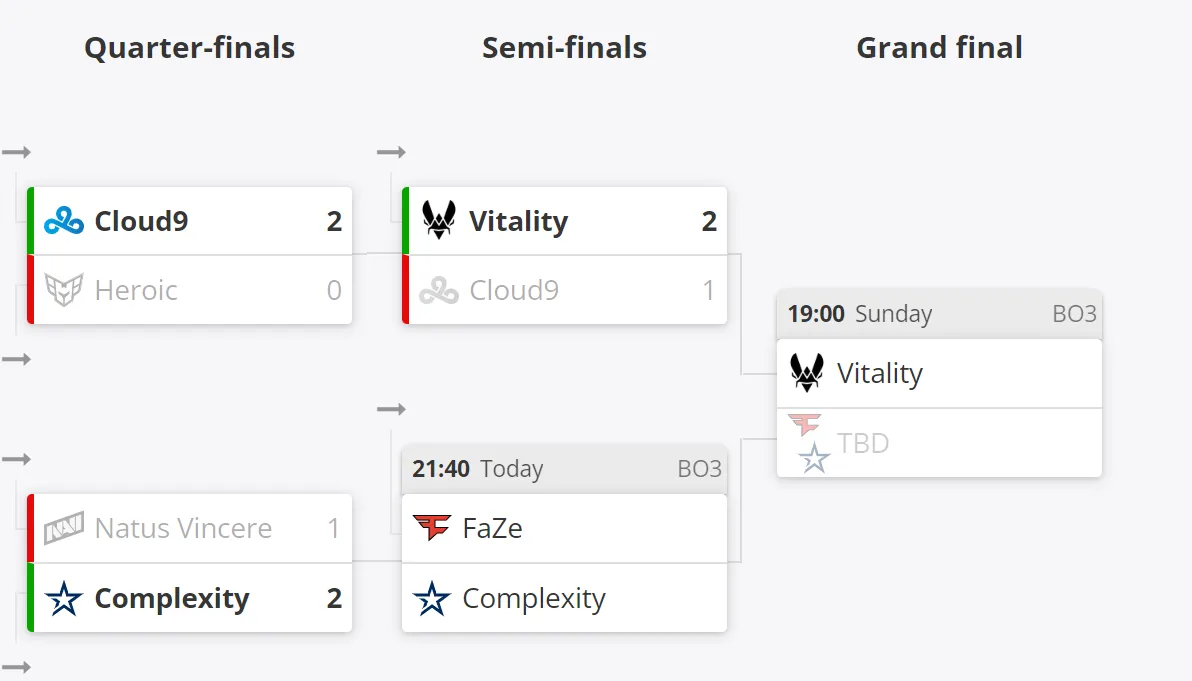
Task: Click the greyed Cloud9 logo in the semi-finals
Action: (x=439, y=290)
